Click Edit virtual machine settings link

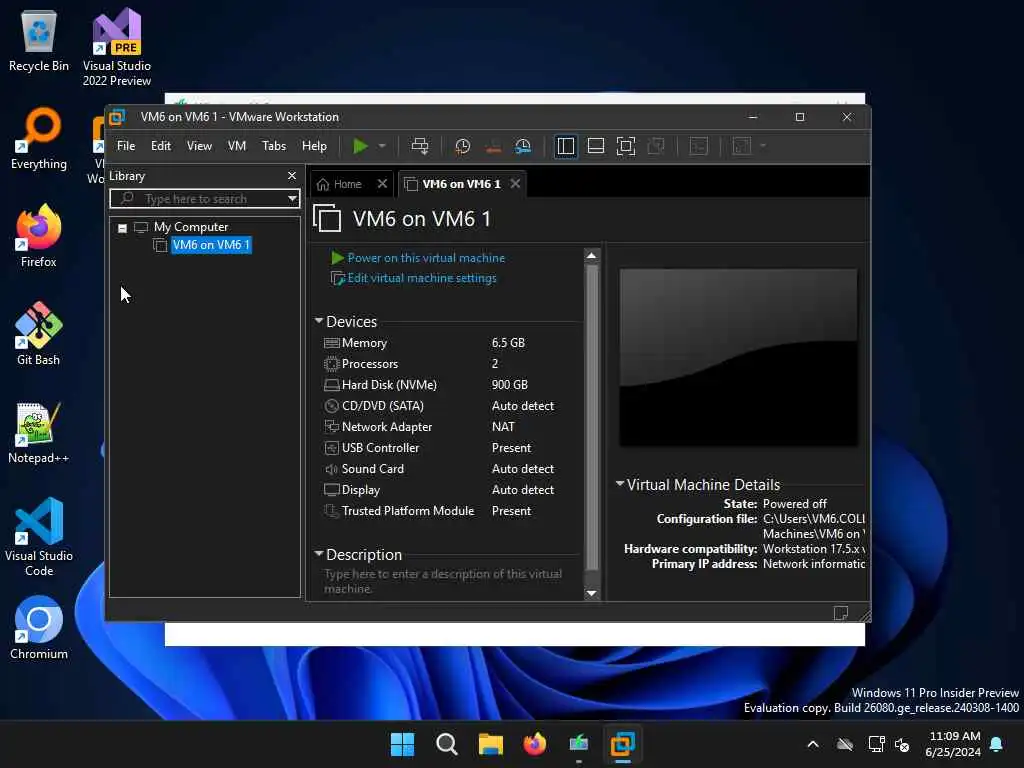(422, 278)
